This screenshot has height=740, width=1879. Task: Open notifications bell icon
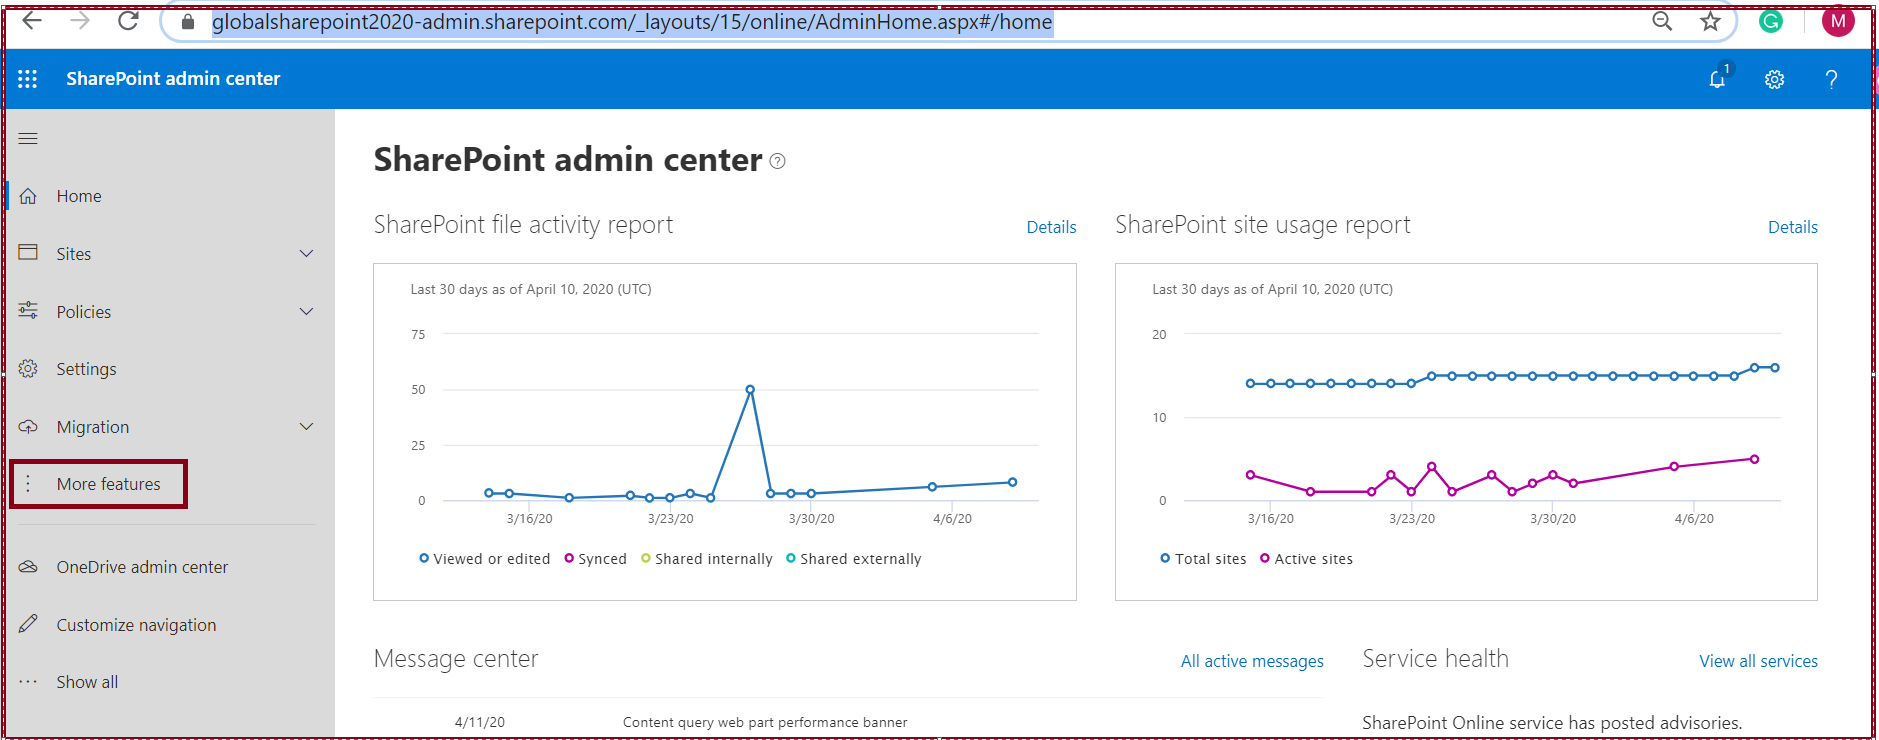coord(1718,79)
